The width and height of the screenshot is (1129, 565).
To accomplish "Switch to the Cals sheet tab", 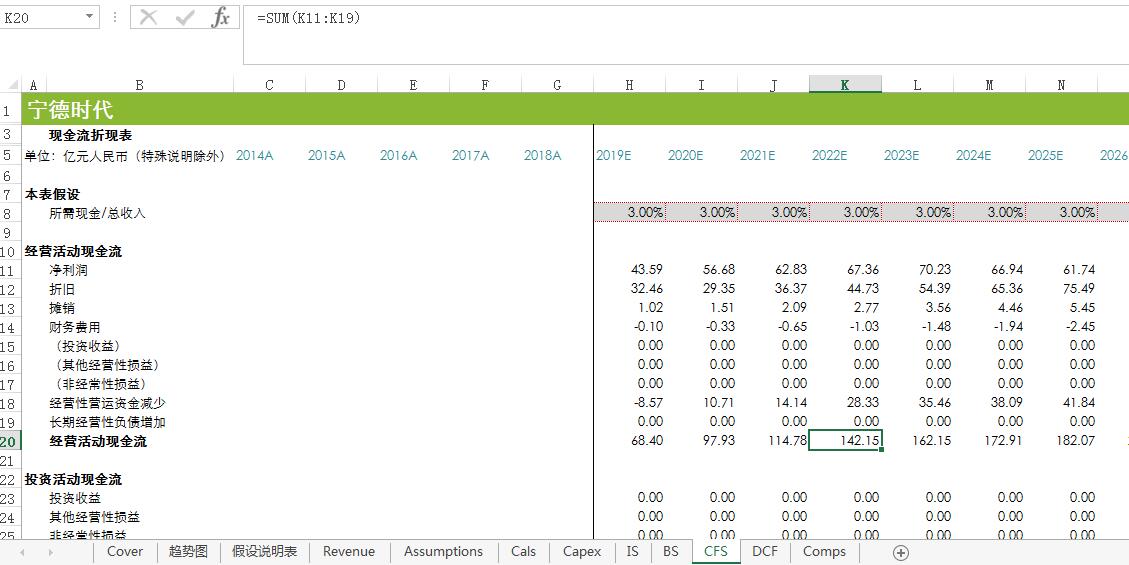I will tap(523, 552).
